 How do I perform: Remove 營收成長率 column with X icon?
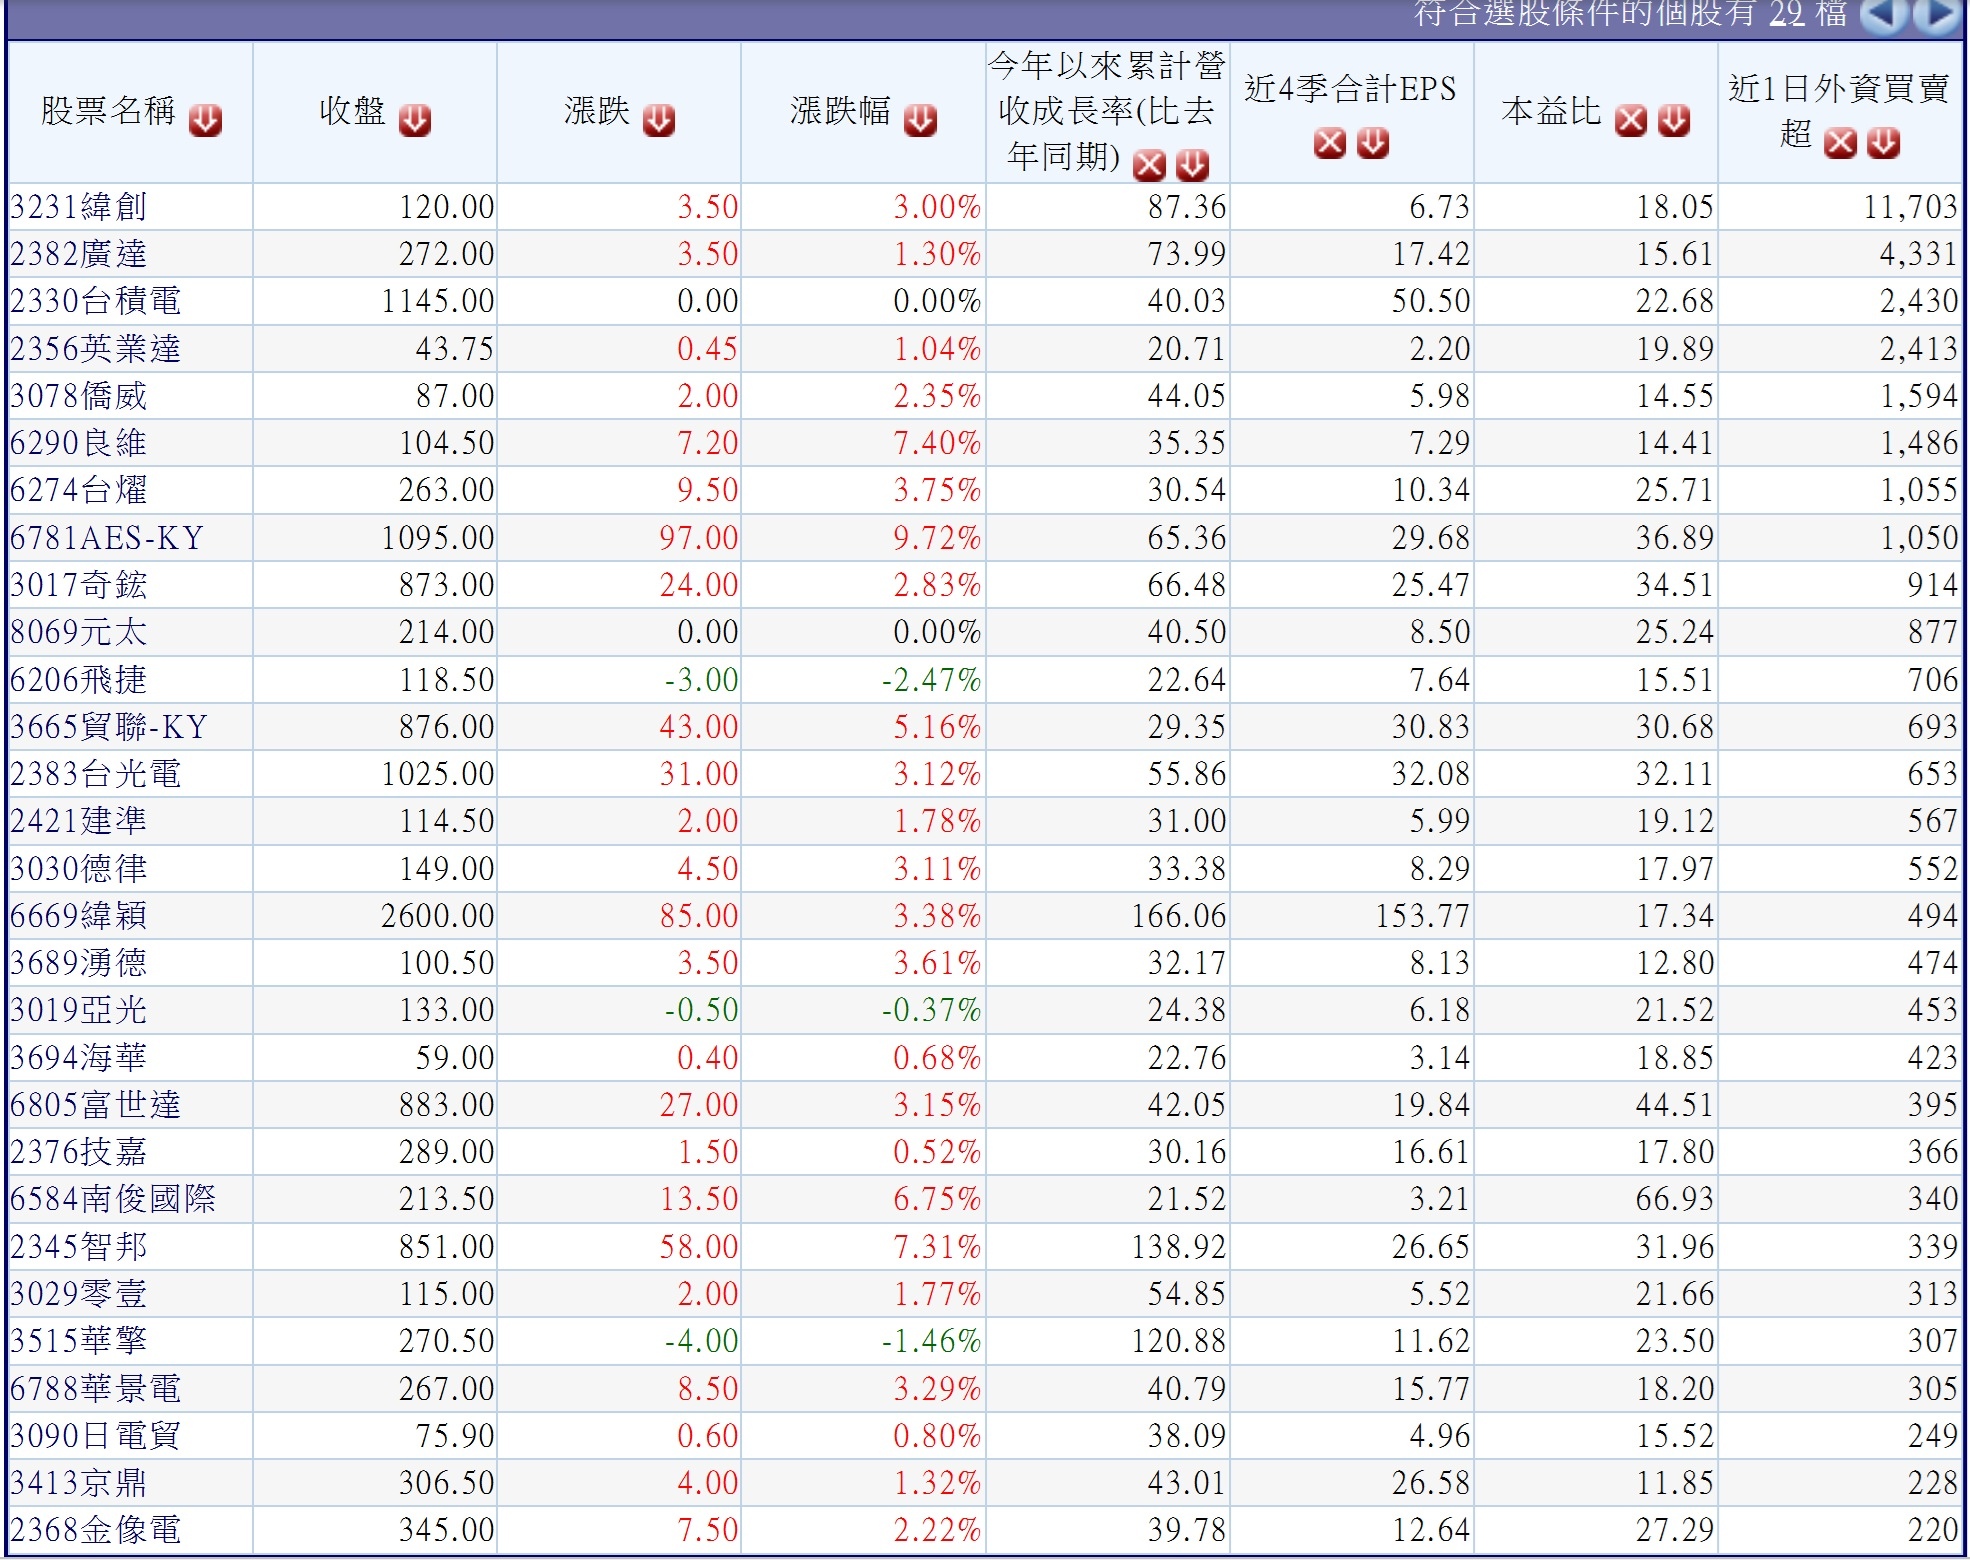point(1149,165)
